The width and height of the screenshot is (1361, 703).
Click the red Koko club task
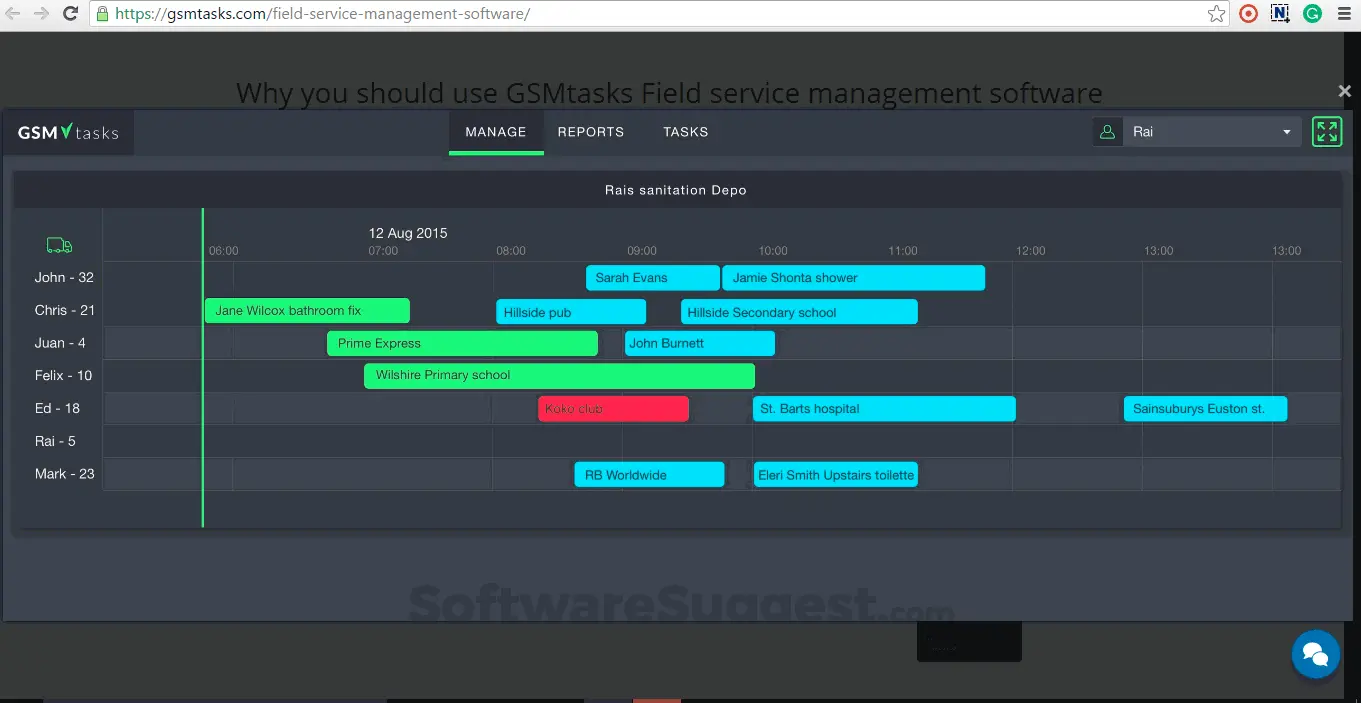[613, 408]
